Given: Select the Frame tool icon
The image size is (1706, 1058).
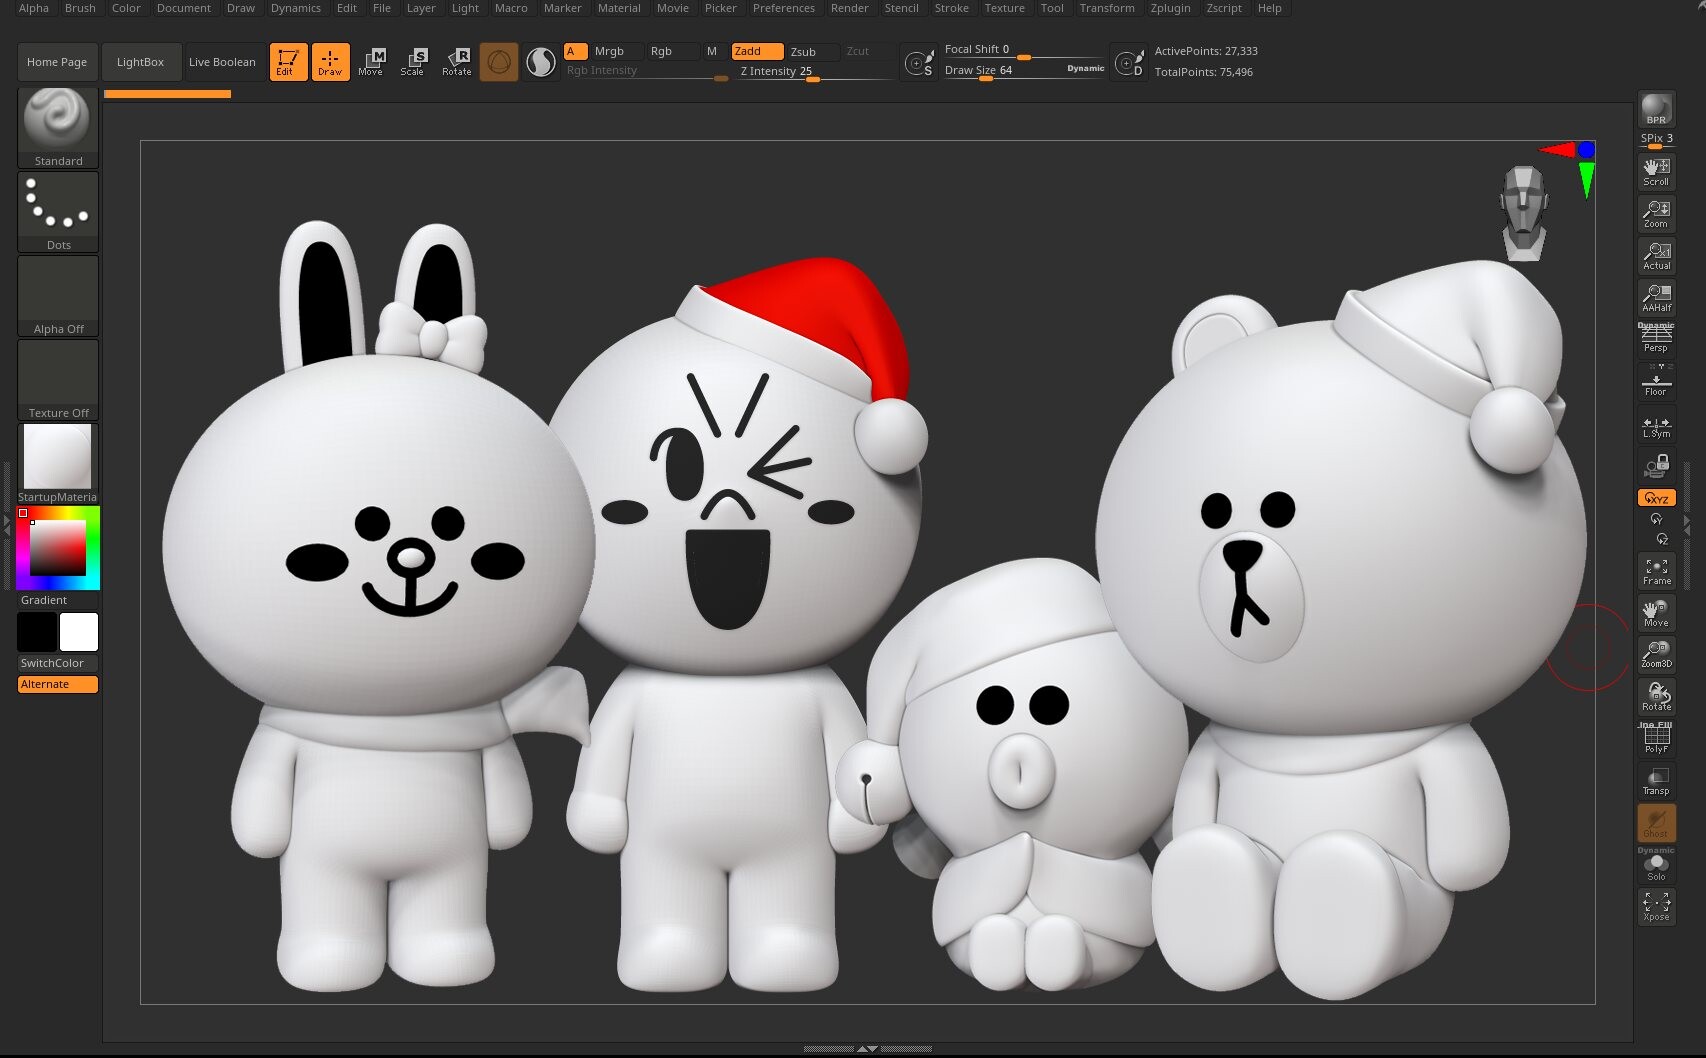Looking at the screenshot, I should [1655, 570].
